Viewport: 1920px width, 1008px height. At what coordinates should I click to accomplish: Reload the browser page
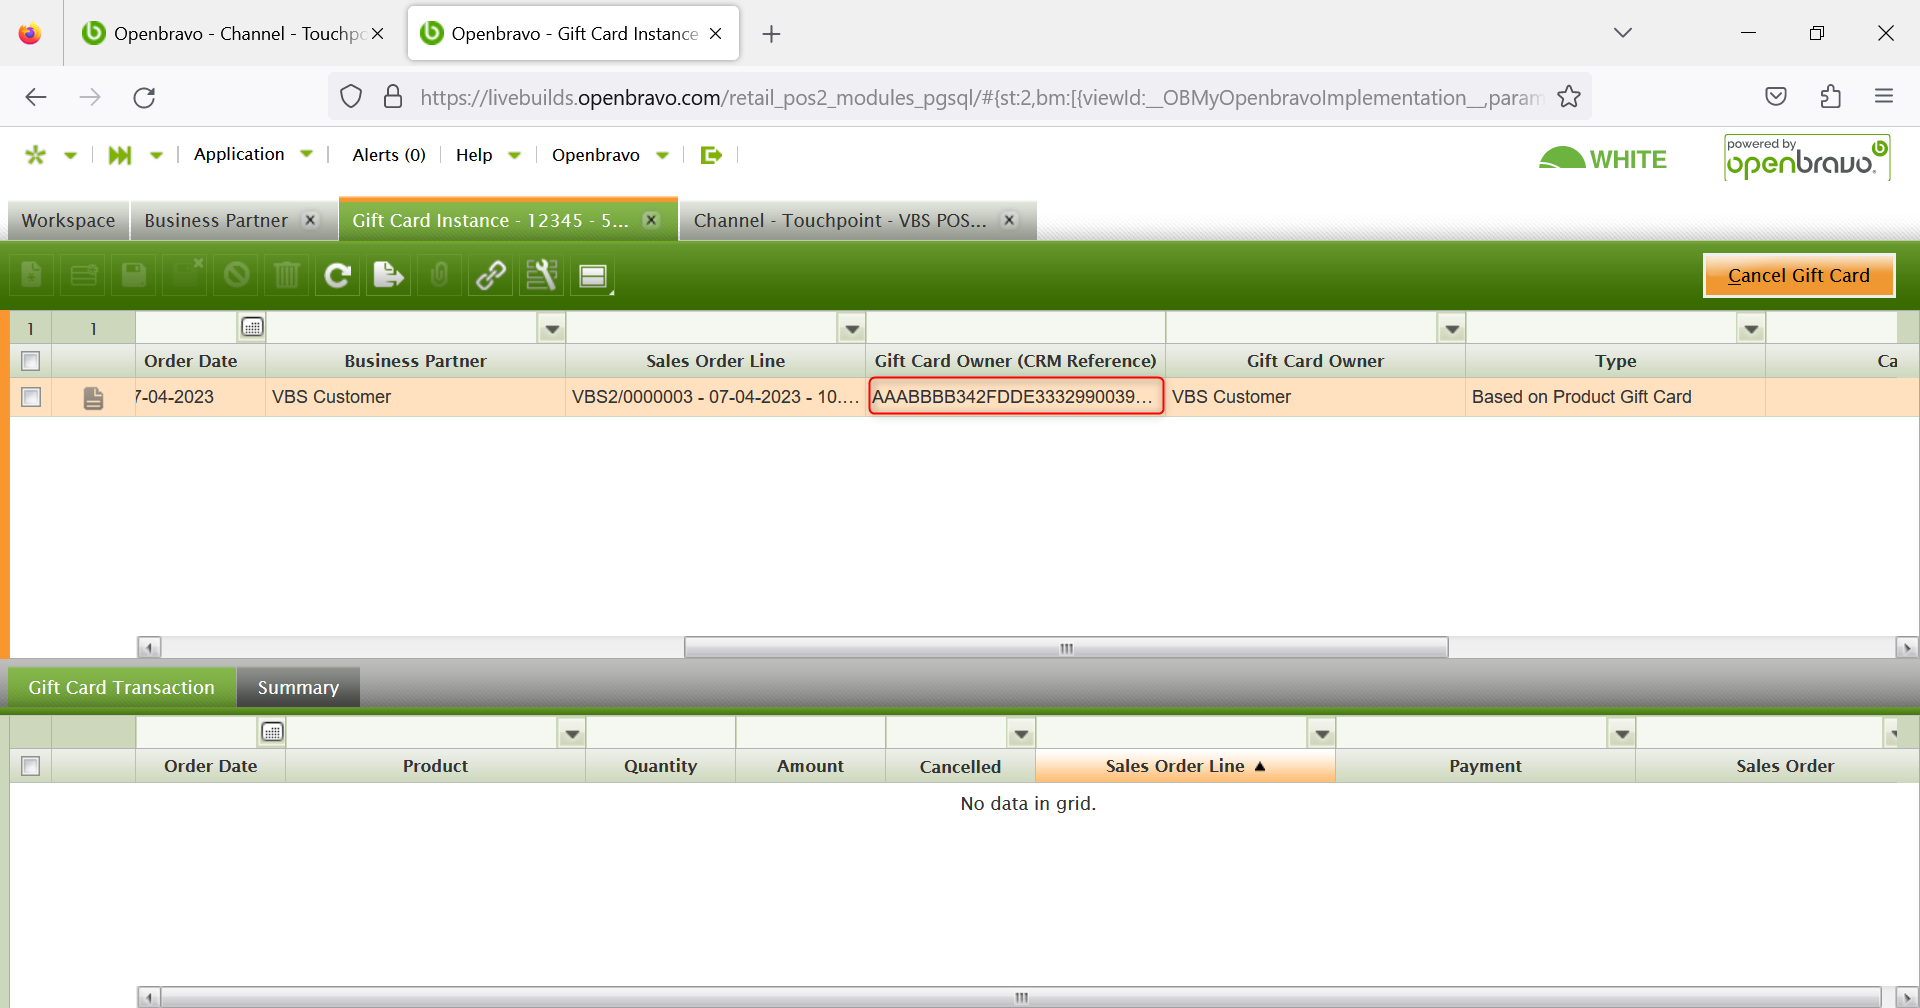pos(144,97)
